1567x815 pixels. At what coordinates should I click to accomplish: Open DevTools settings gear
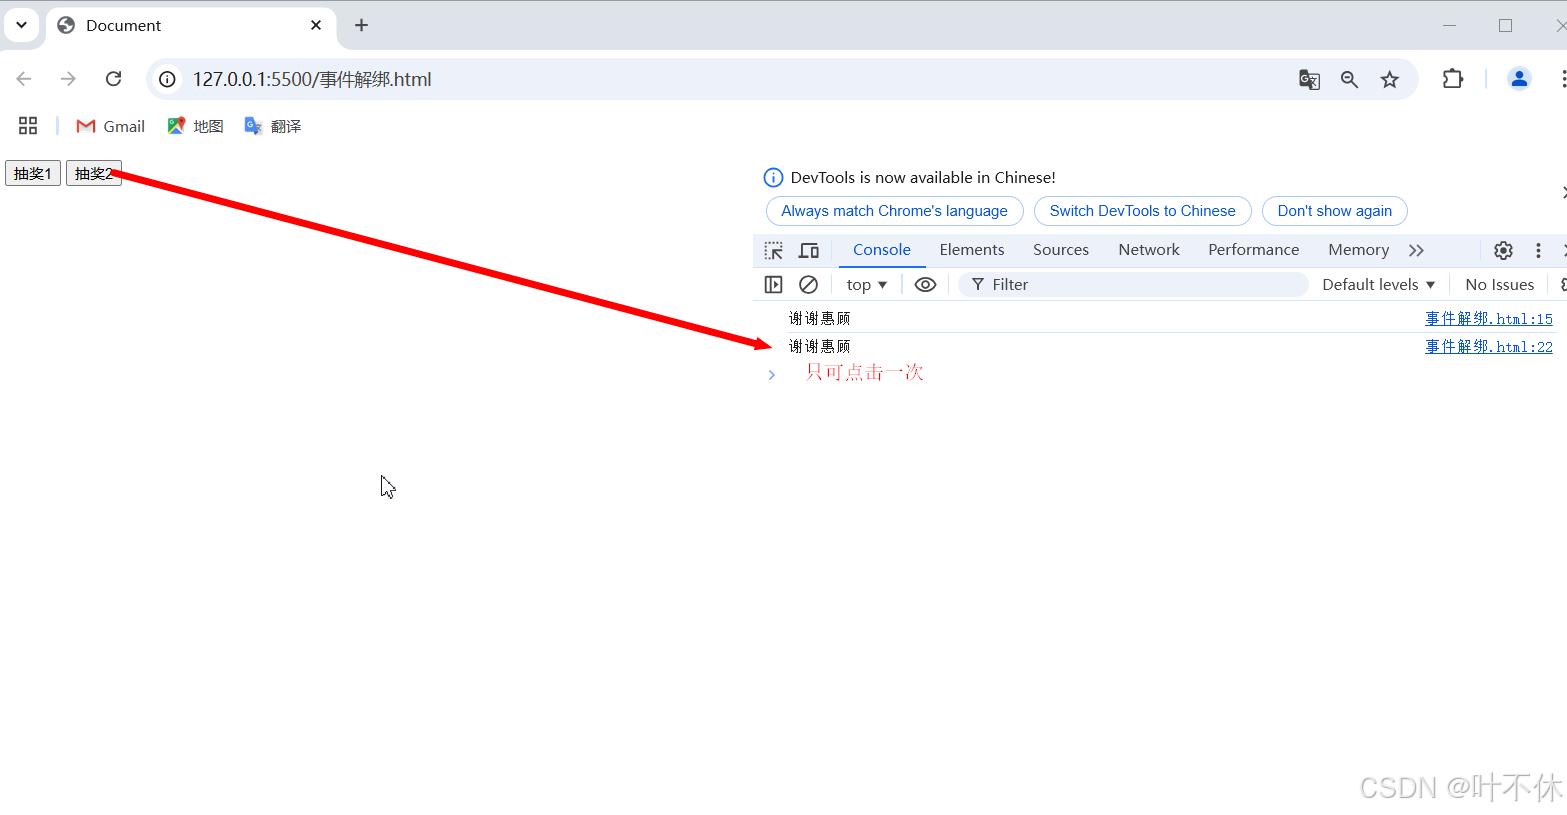click(1503, 250)
